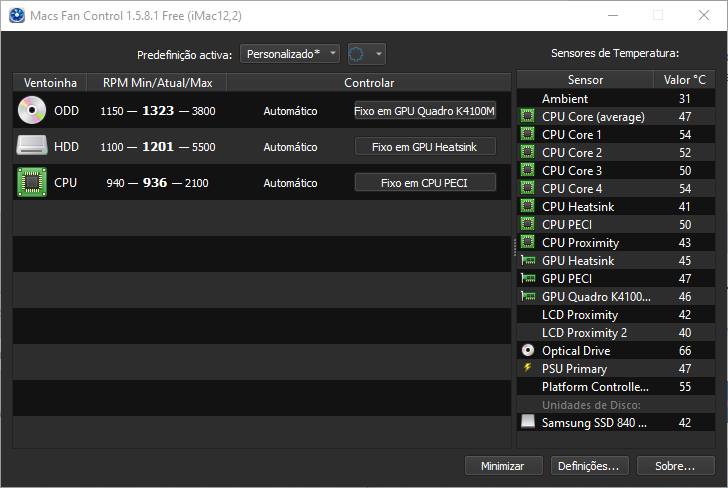Viewport: 728px width, 488px height.
Task: Click the preset gear icon
Action: click(x=356, y=54)
